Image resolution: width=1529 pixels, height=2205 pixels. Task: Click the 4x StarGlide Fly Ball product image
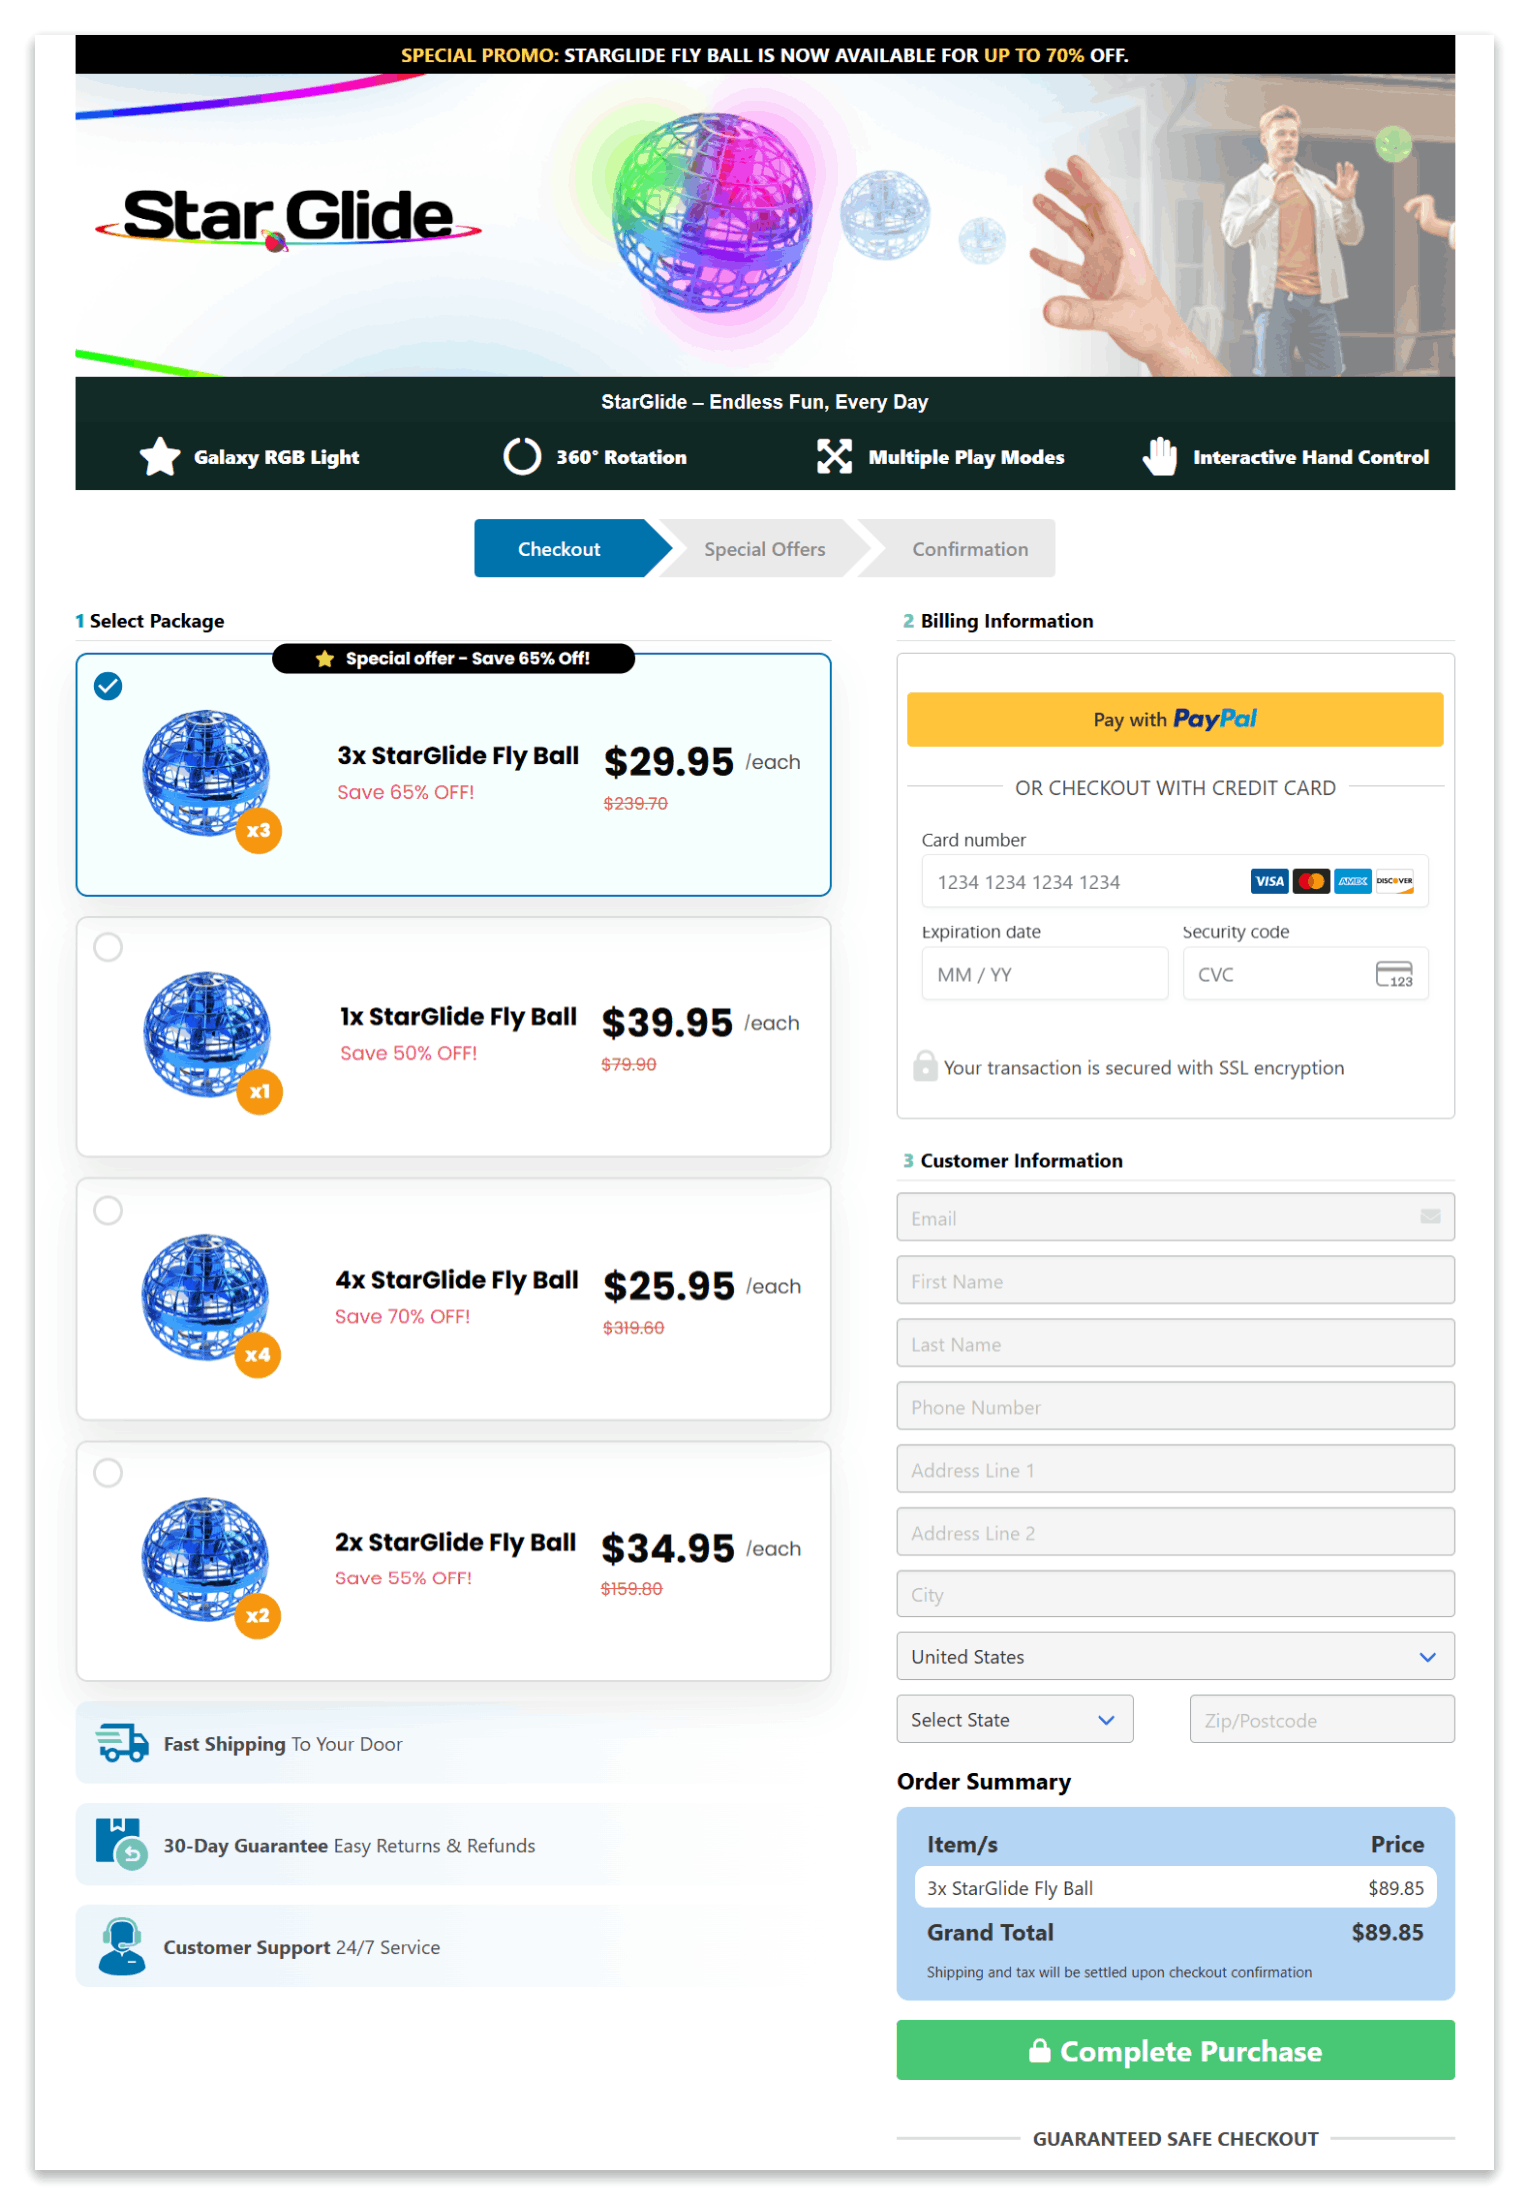tap(205, 1297)
